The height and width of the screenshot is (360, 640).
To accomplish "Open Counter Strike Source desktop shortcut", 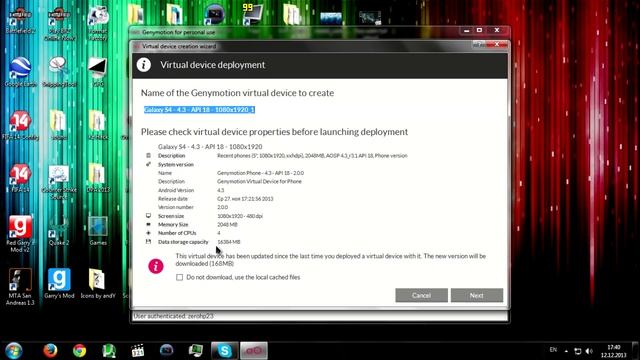I will pyautogui.click(x=59, y=182).
